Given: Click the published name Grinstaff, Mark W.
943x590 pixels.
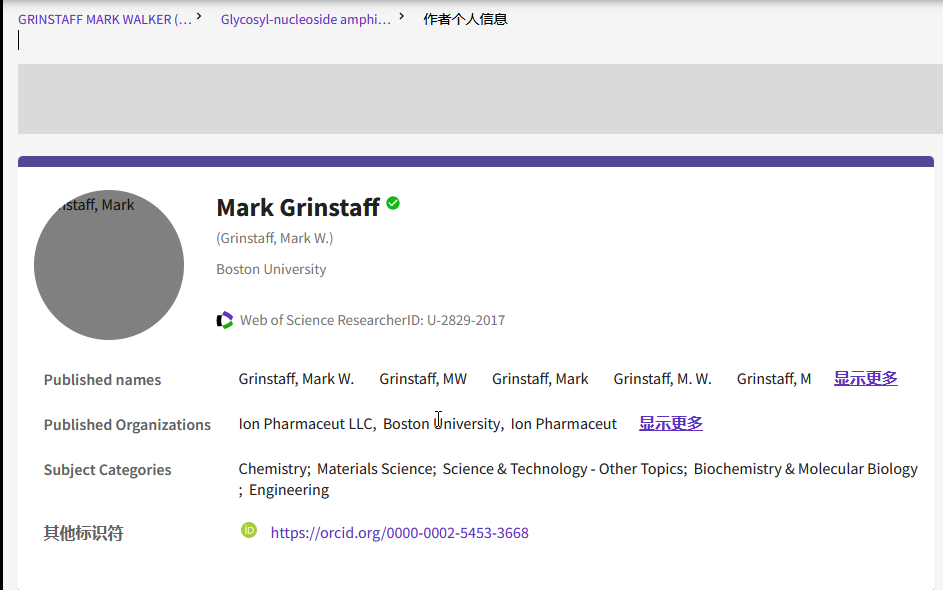Looking at the screenshot, I should coord(296,379).
